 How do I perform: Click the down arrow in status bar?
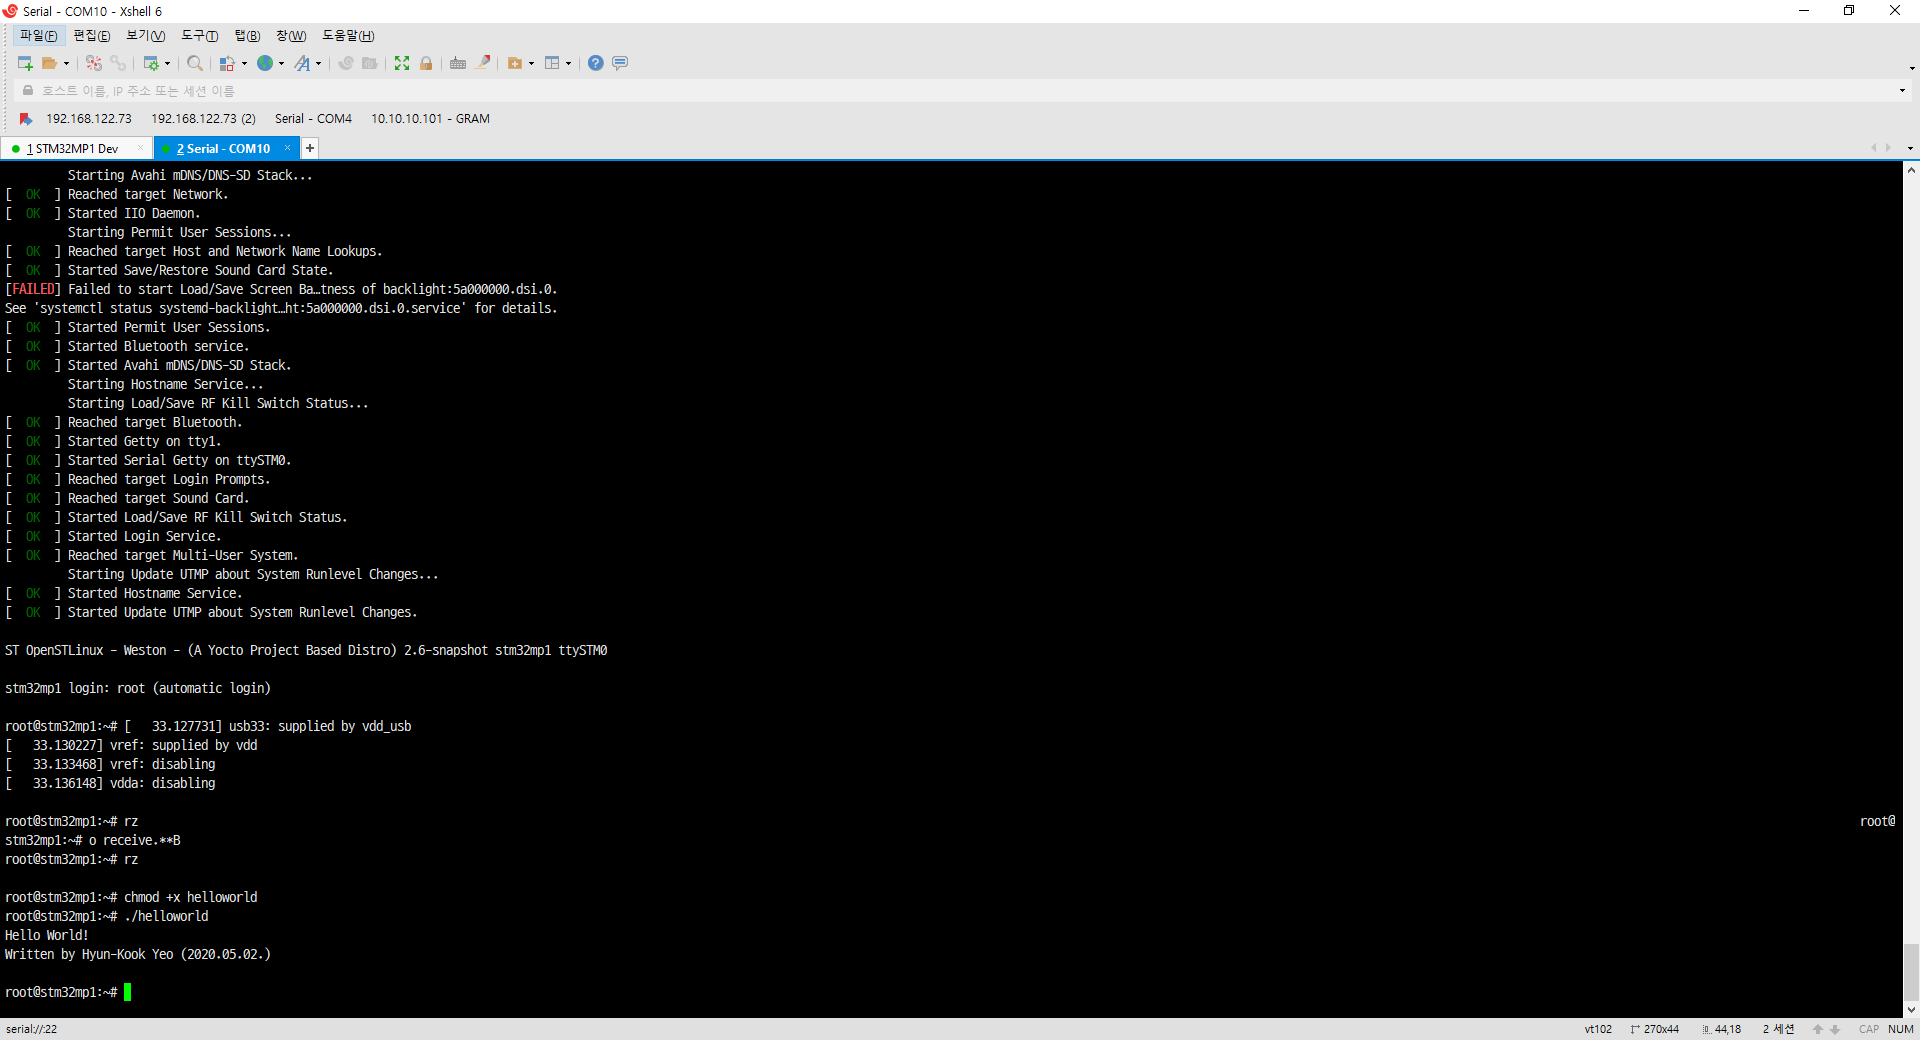(x=1835, y=1030)
